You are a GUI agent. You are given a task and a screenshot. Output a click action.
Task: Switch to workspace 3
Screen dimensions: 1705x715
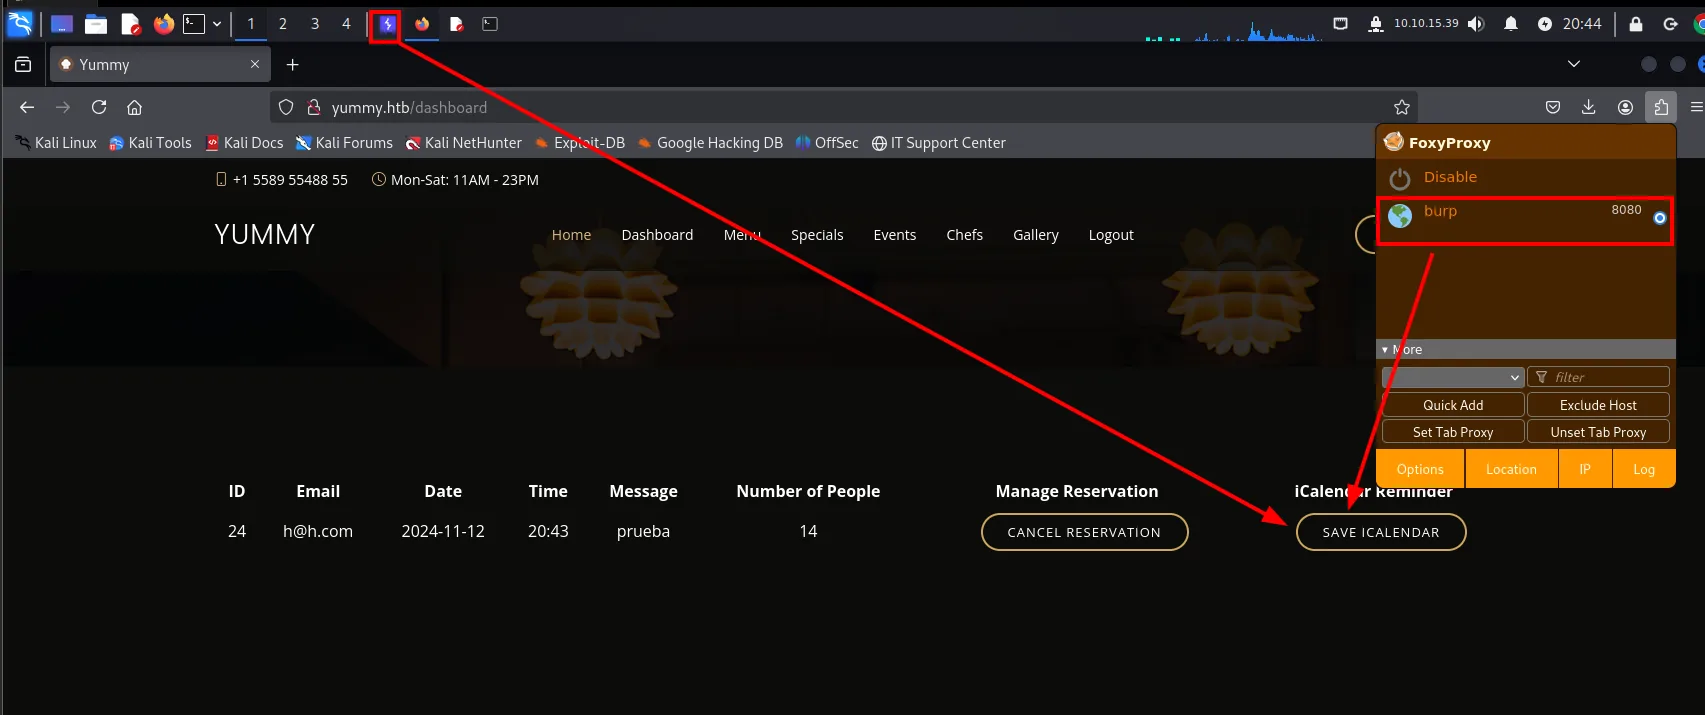coord(315,24)
